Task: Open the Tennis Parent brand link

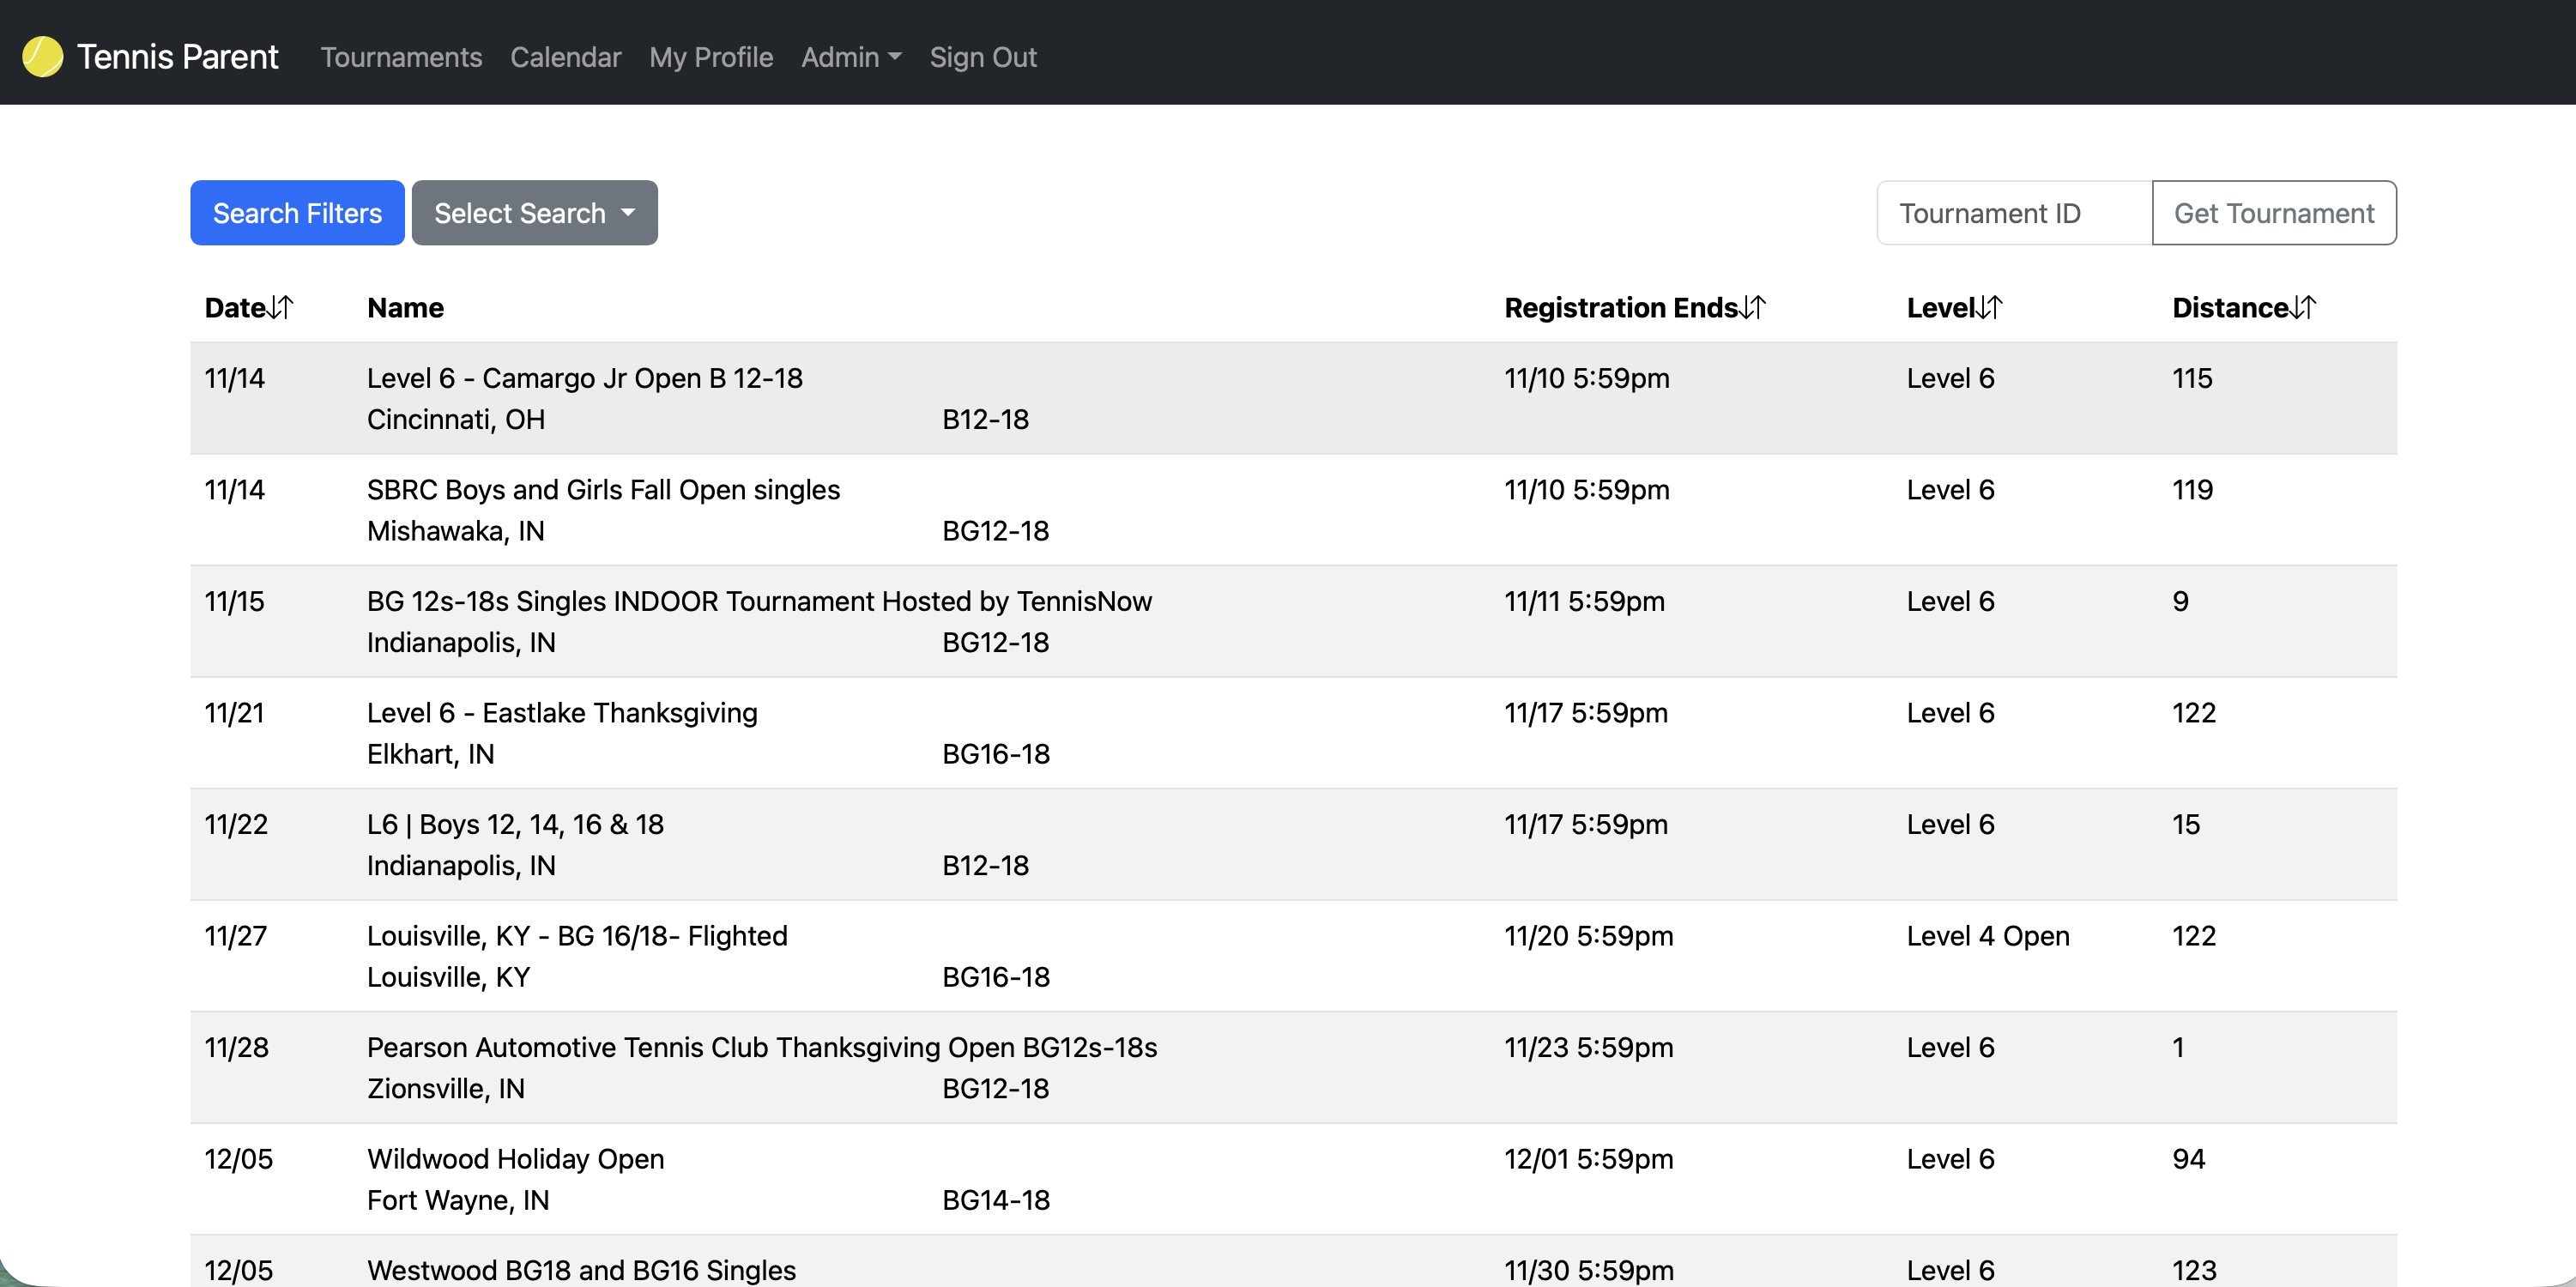Action: point(177,57)
